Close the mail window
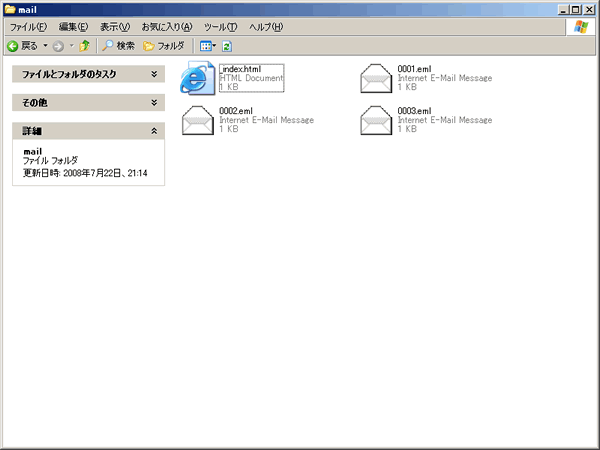600x450 pixels. pyautogui.click(x=589, y=10)
